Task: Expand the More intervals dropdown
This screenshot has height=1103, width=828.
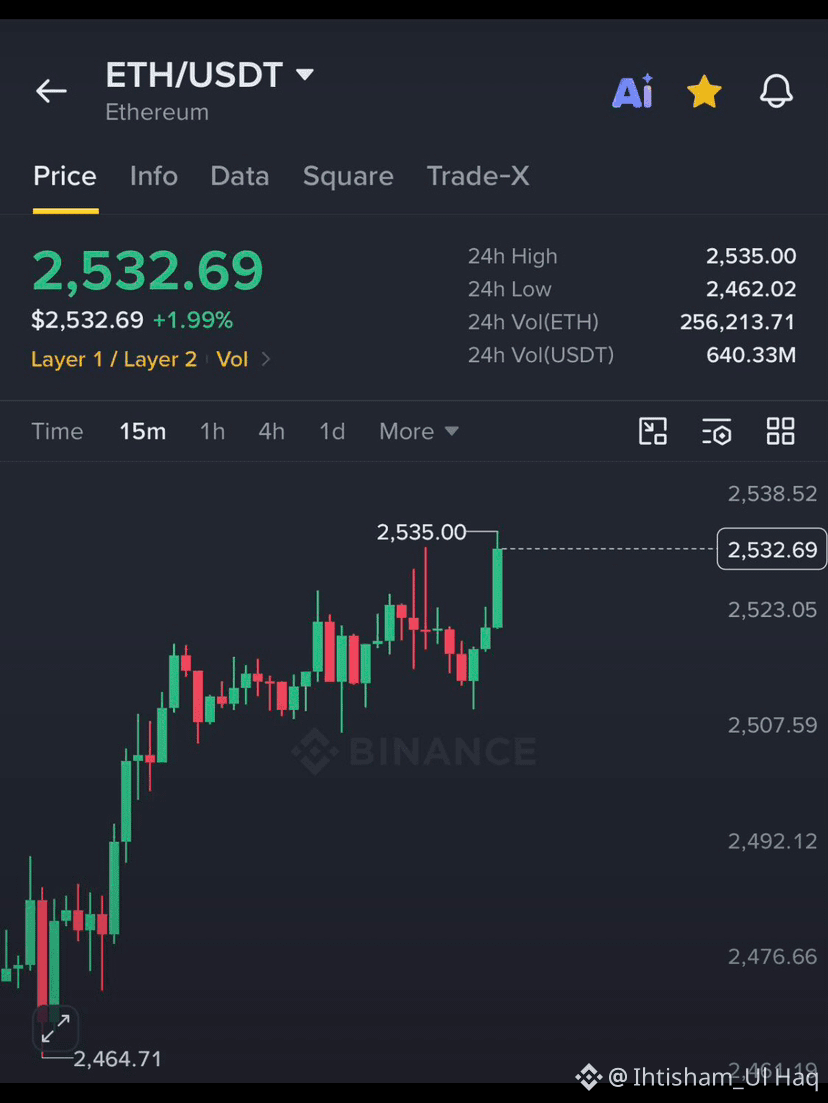Action: coord(419,431)
